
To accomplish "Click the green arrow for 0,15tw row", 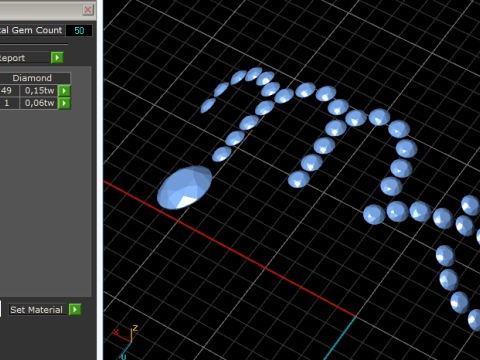I will [x=64, y=91].
